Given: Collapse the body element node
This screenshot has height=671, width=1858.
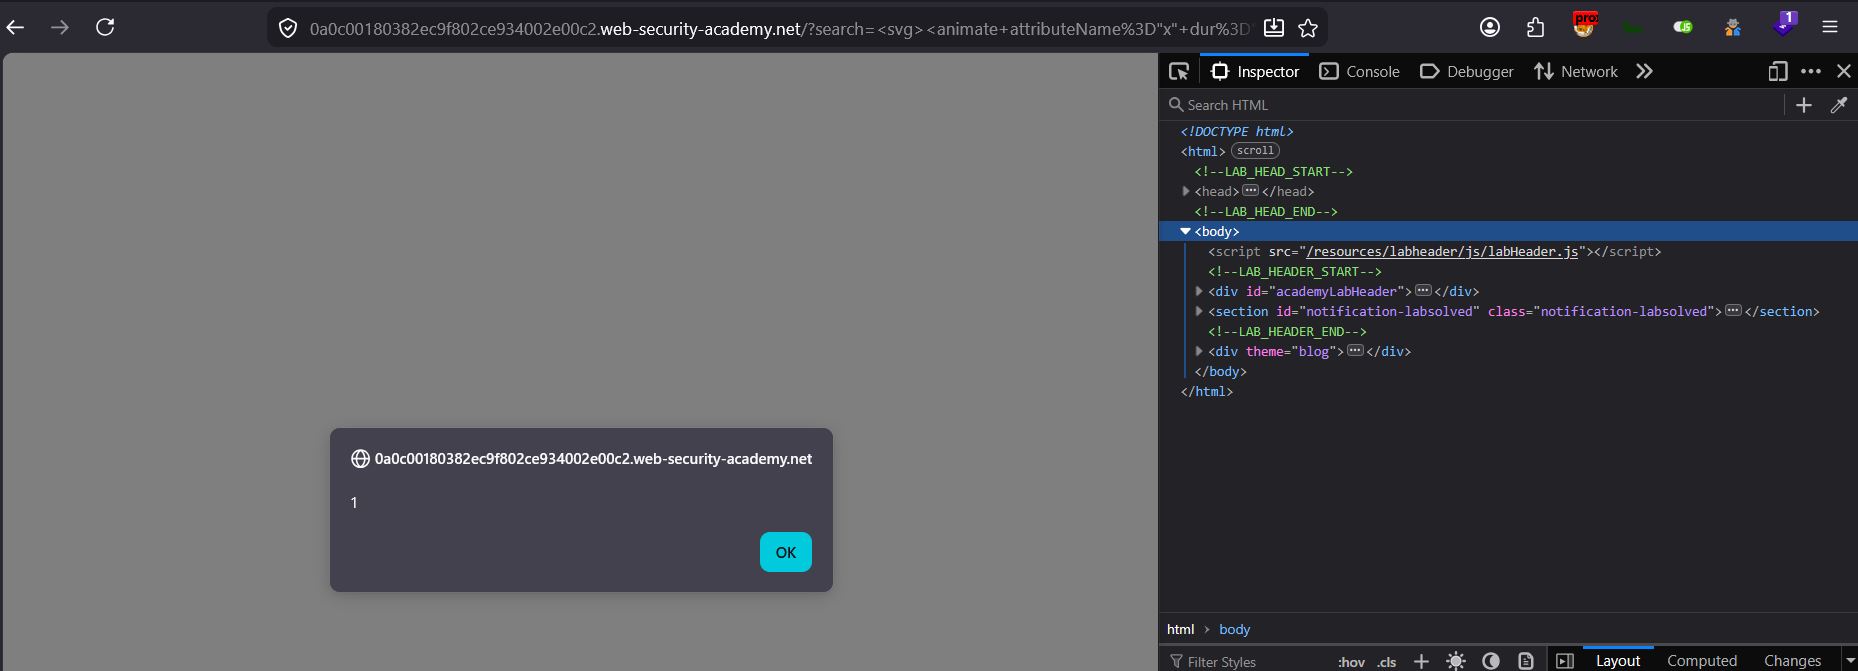Looking at the screenshot, I should [x=1186, y=231].
